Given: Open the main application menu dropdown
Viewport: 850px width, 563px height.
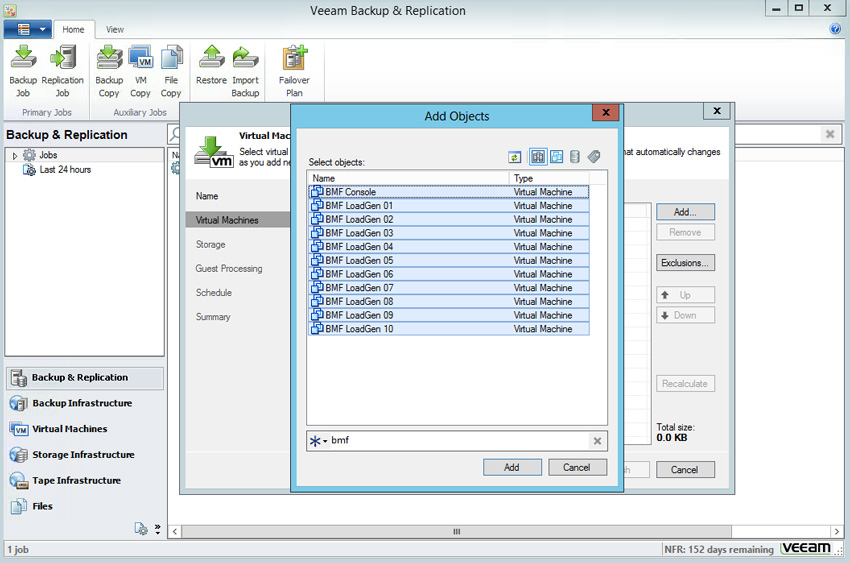Looking at the screenshot, I should pos(28,29).
